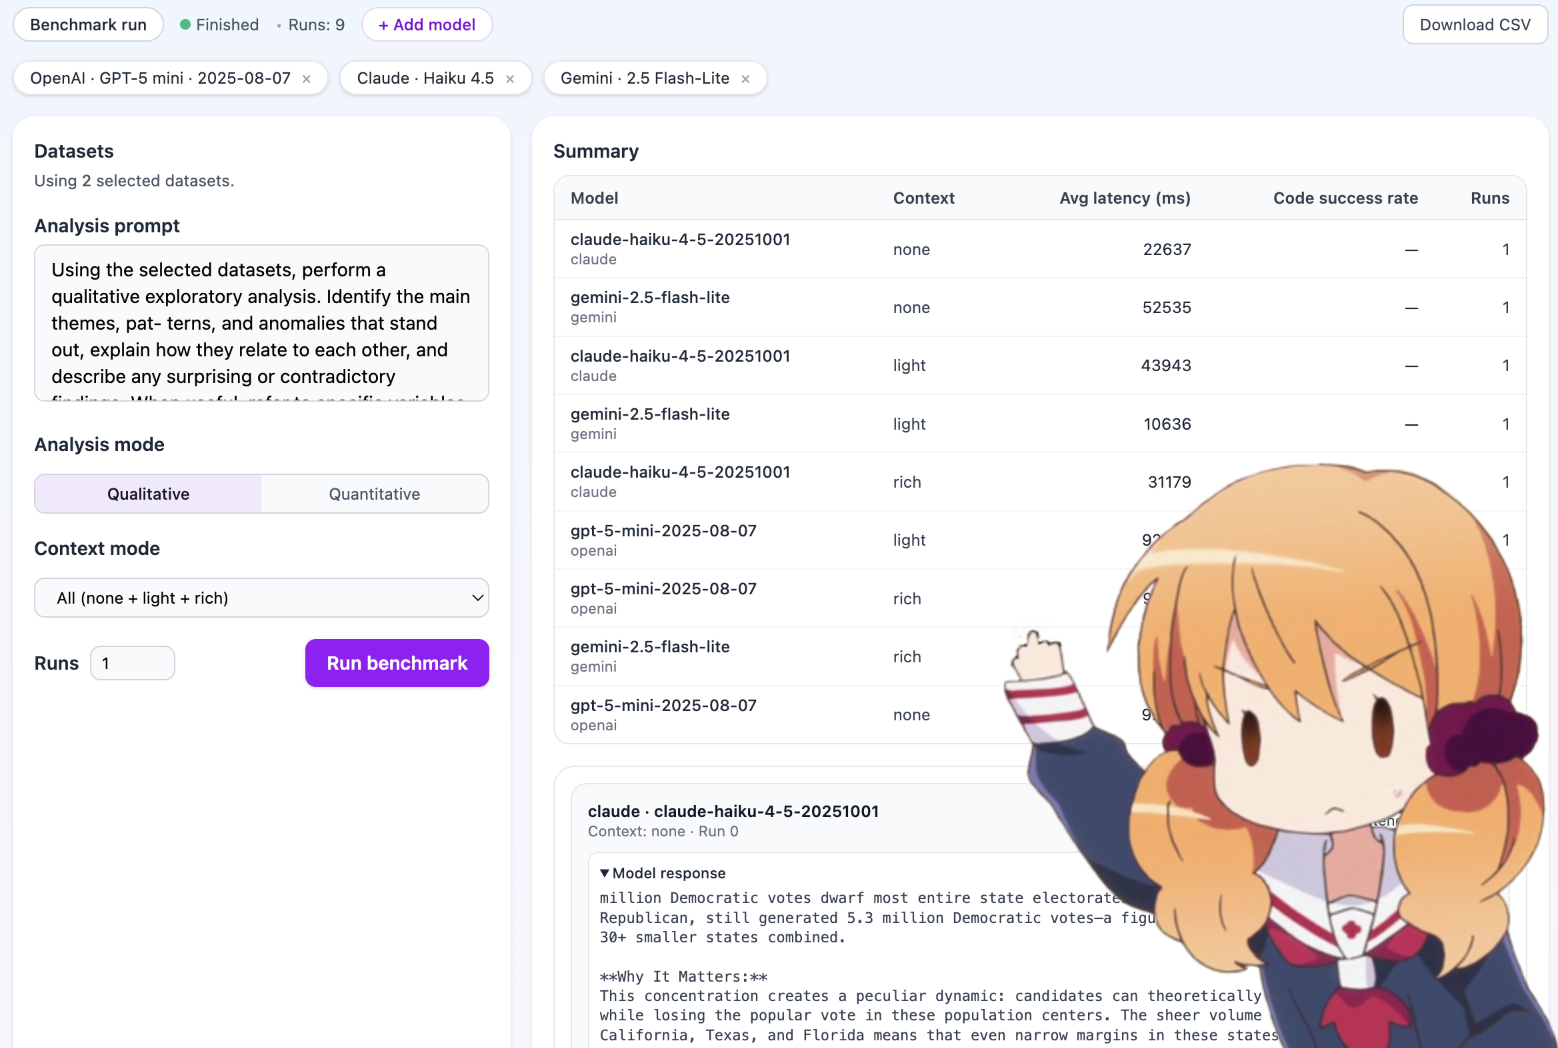Click the Add model button
Image resolution: width=1558 pixels, height=1048 pixels.
(x=427, y=25)
